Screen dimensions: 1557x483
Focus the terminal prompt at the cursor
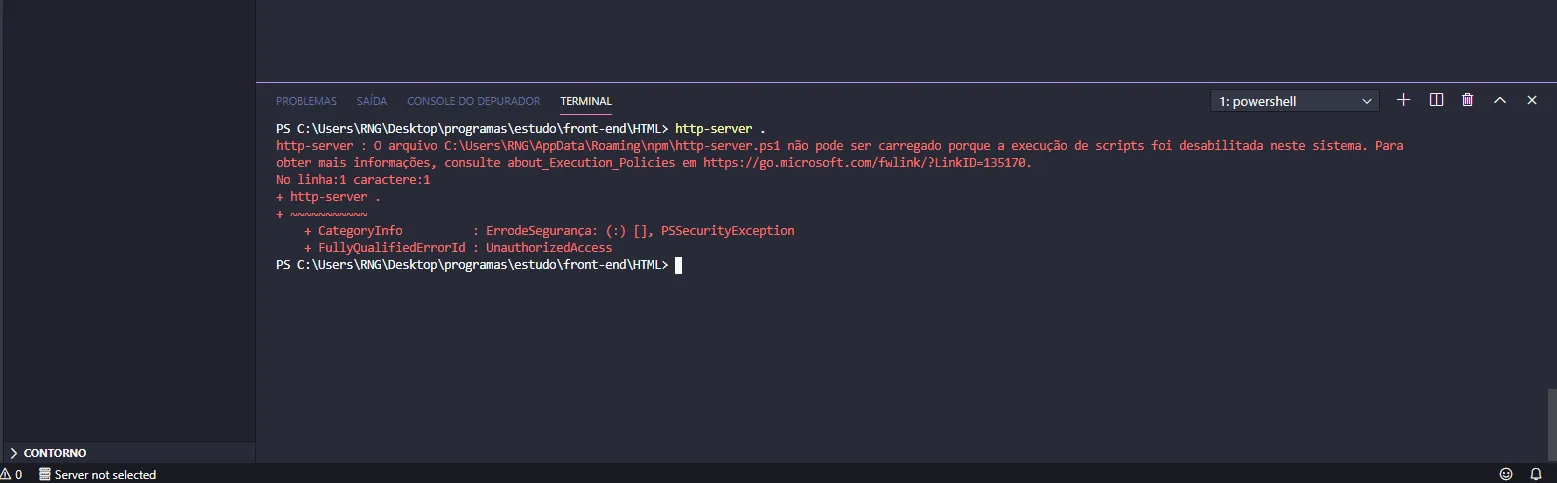coord(678,265)
